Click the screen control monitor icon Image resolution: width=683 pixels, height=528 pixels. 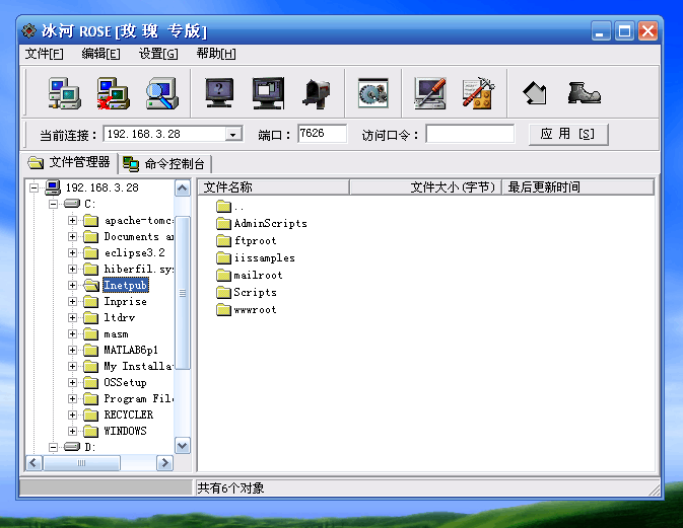click(x=268, y=93)
